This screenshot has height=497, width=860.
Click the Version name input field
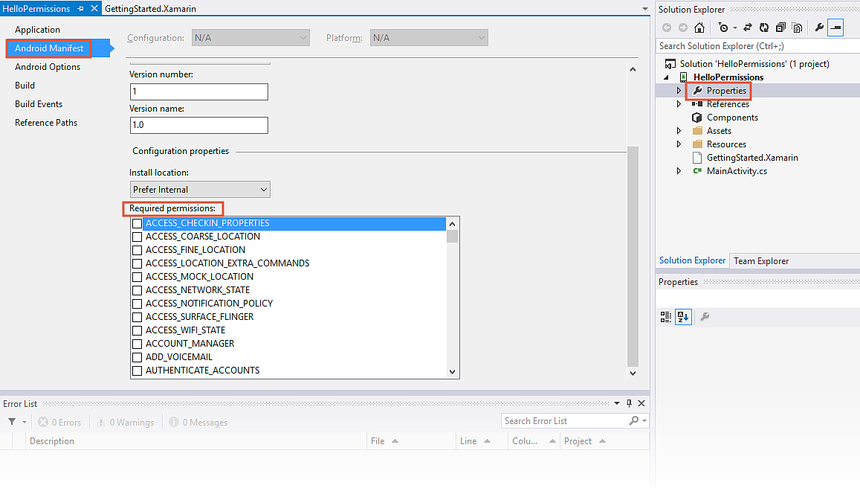(199, 126)
